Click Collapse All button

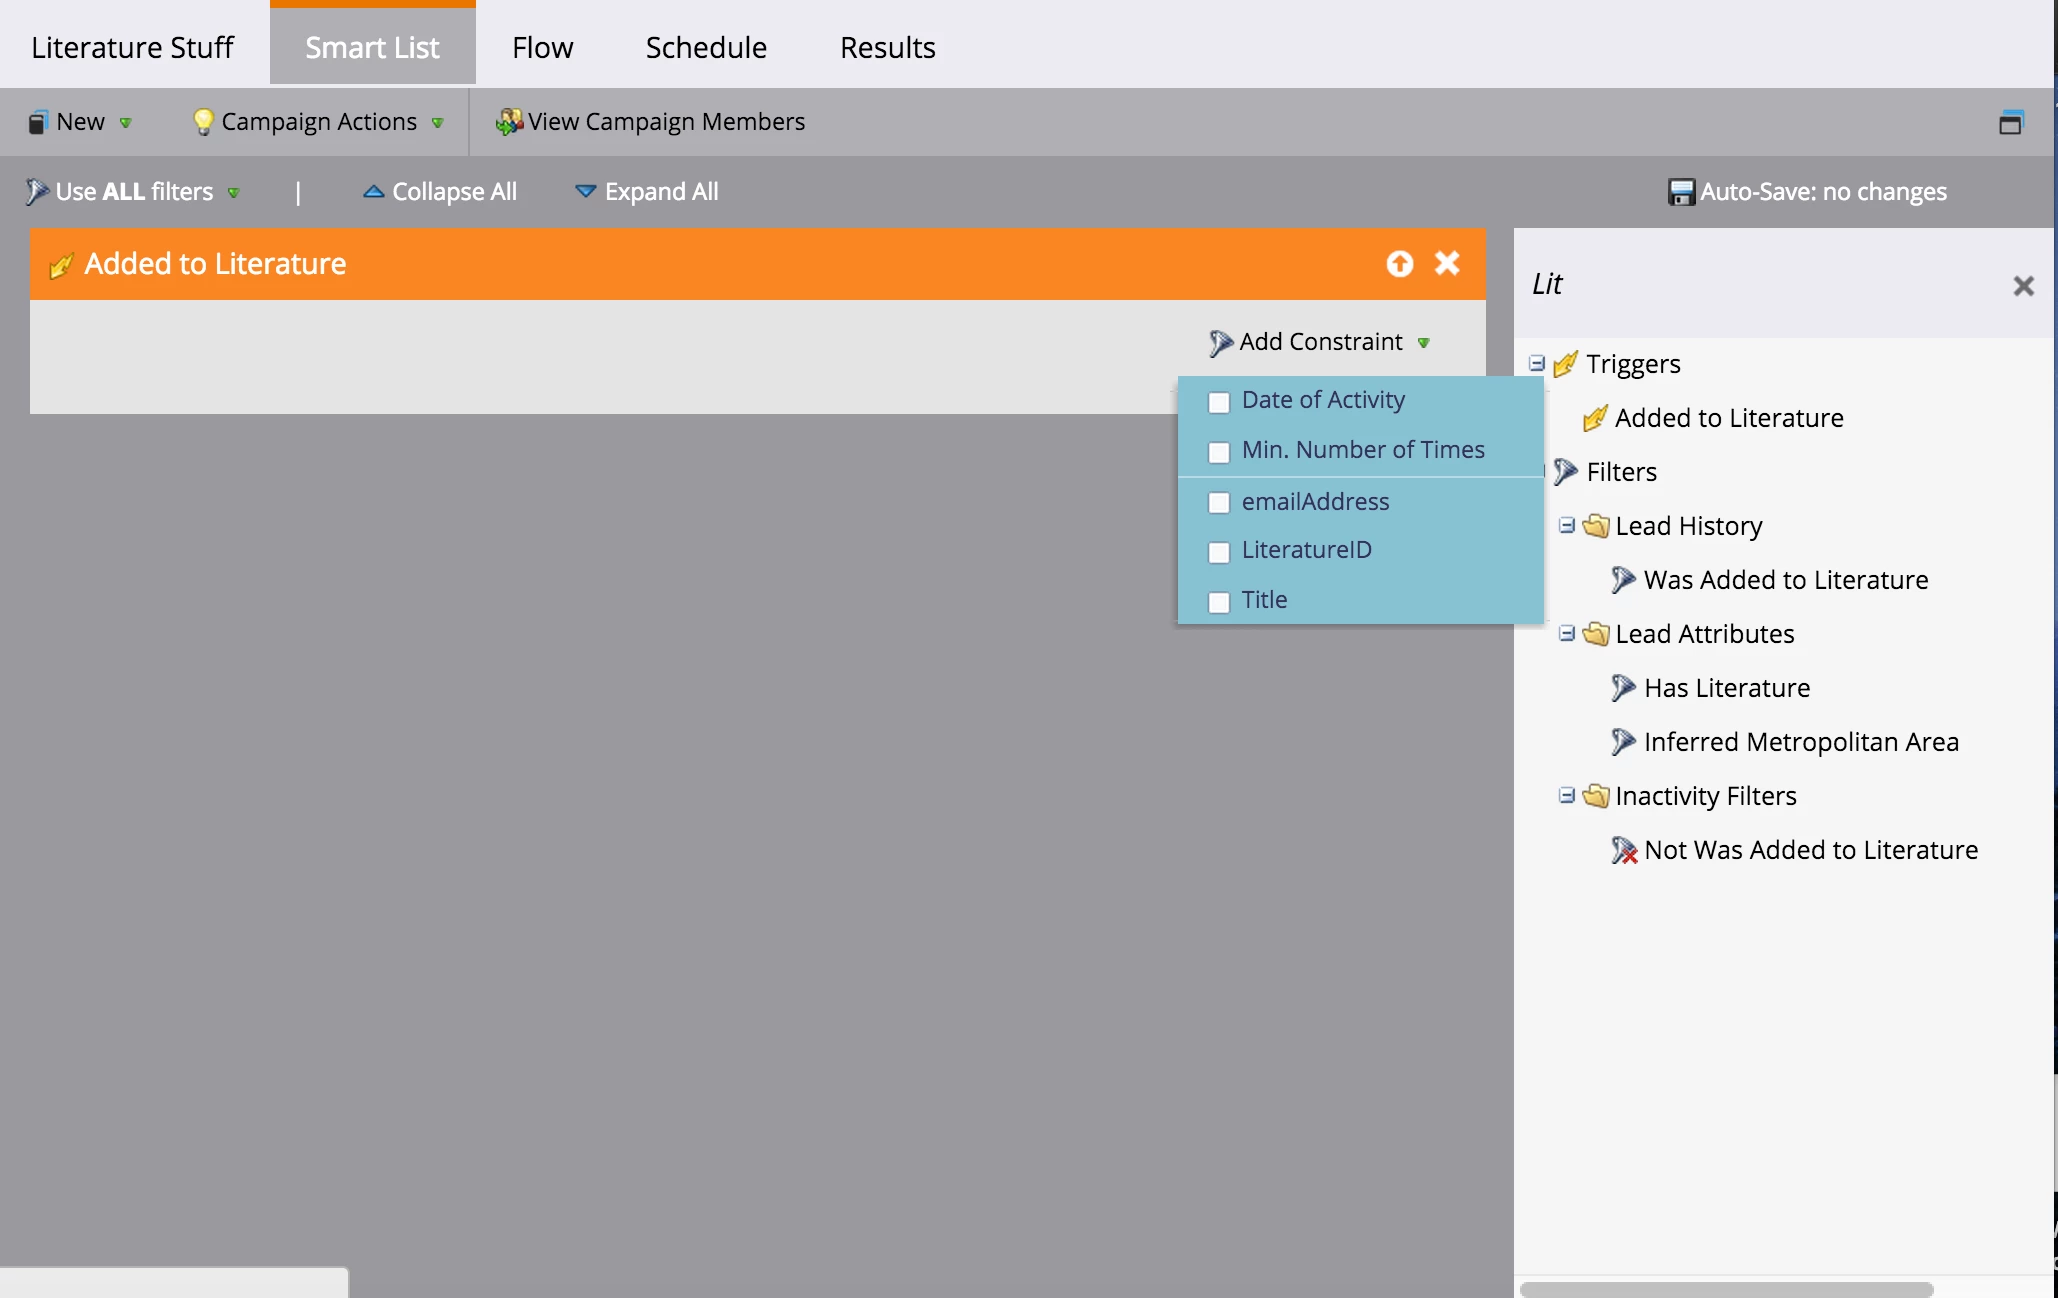coord(440,192)
